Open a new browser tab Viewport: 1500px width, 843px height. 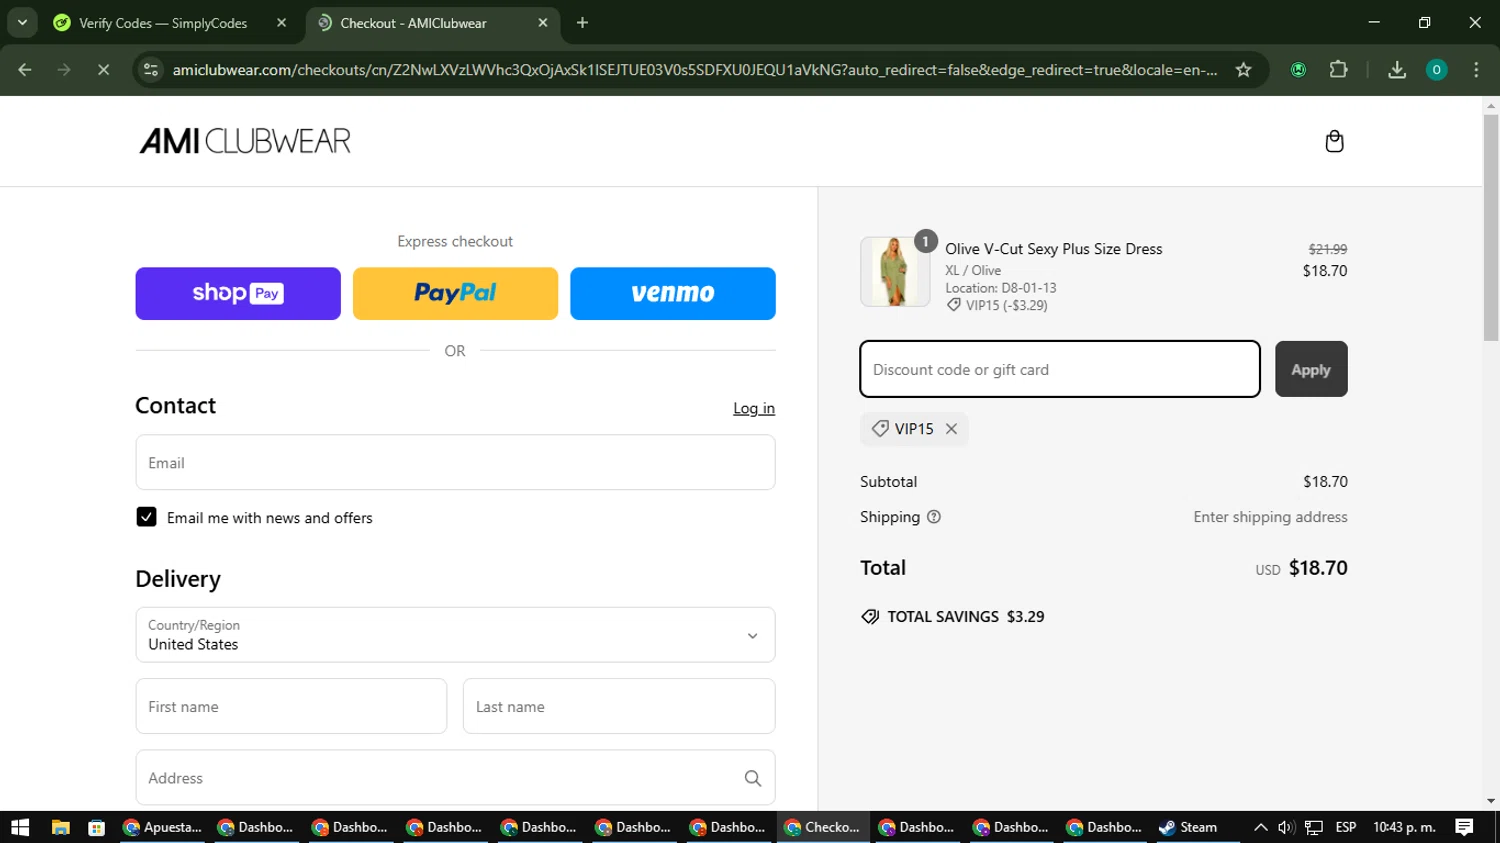pyautogui.click(x=582, y=22)
